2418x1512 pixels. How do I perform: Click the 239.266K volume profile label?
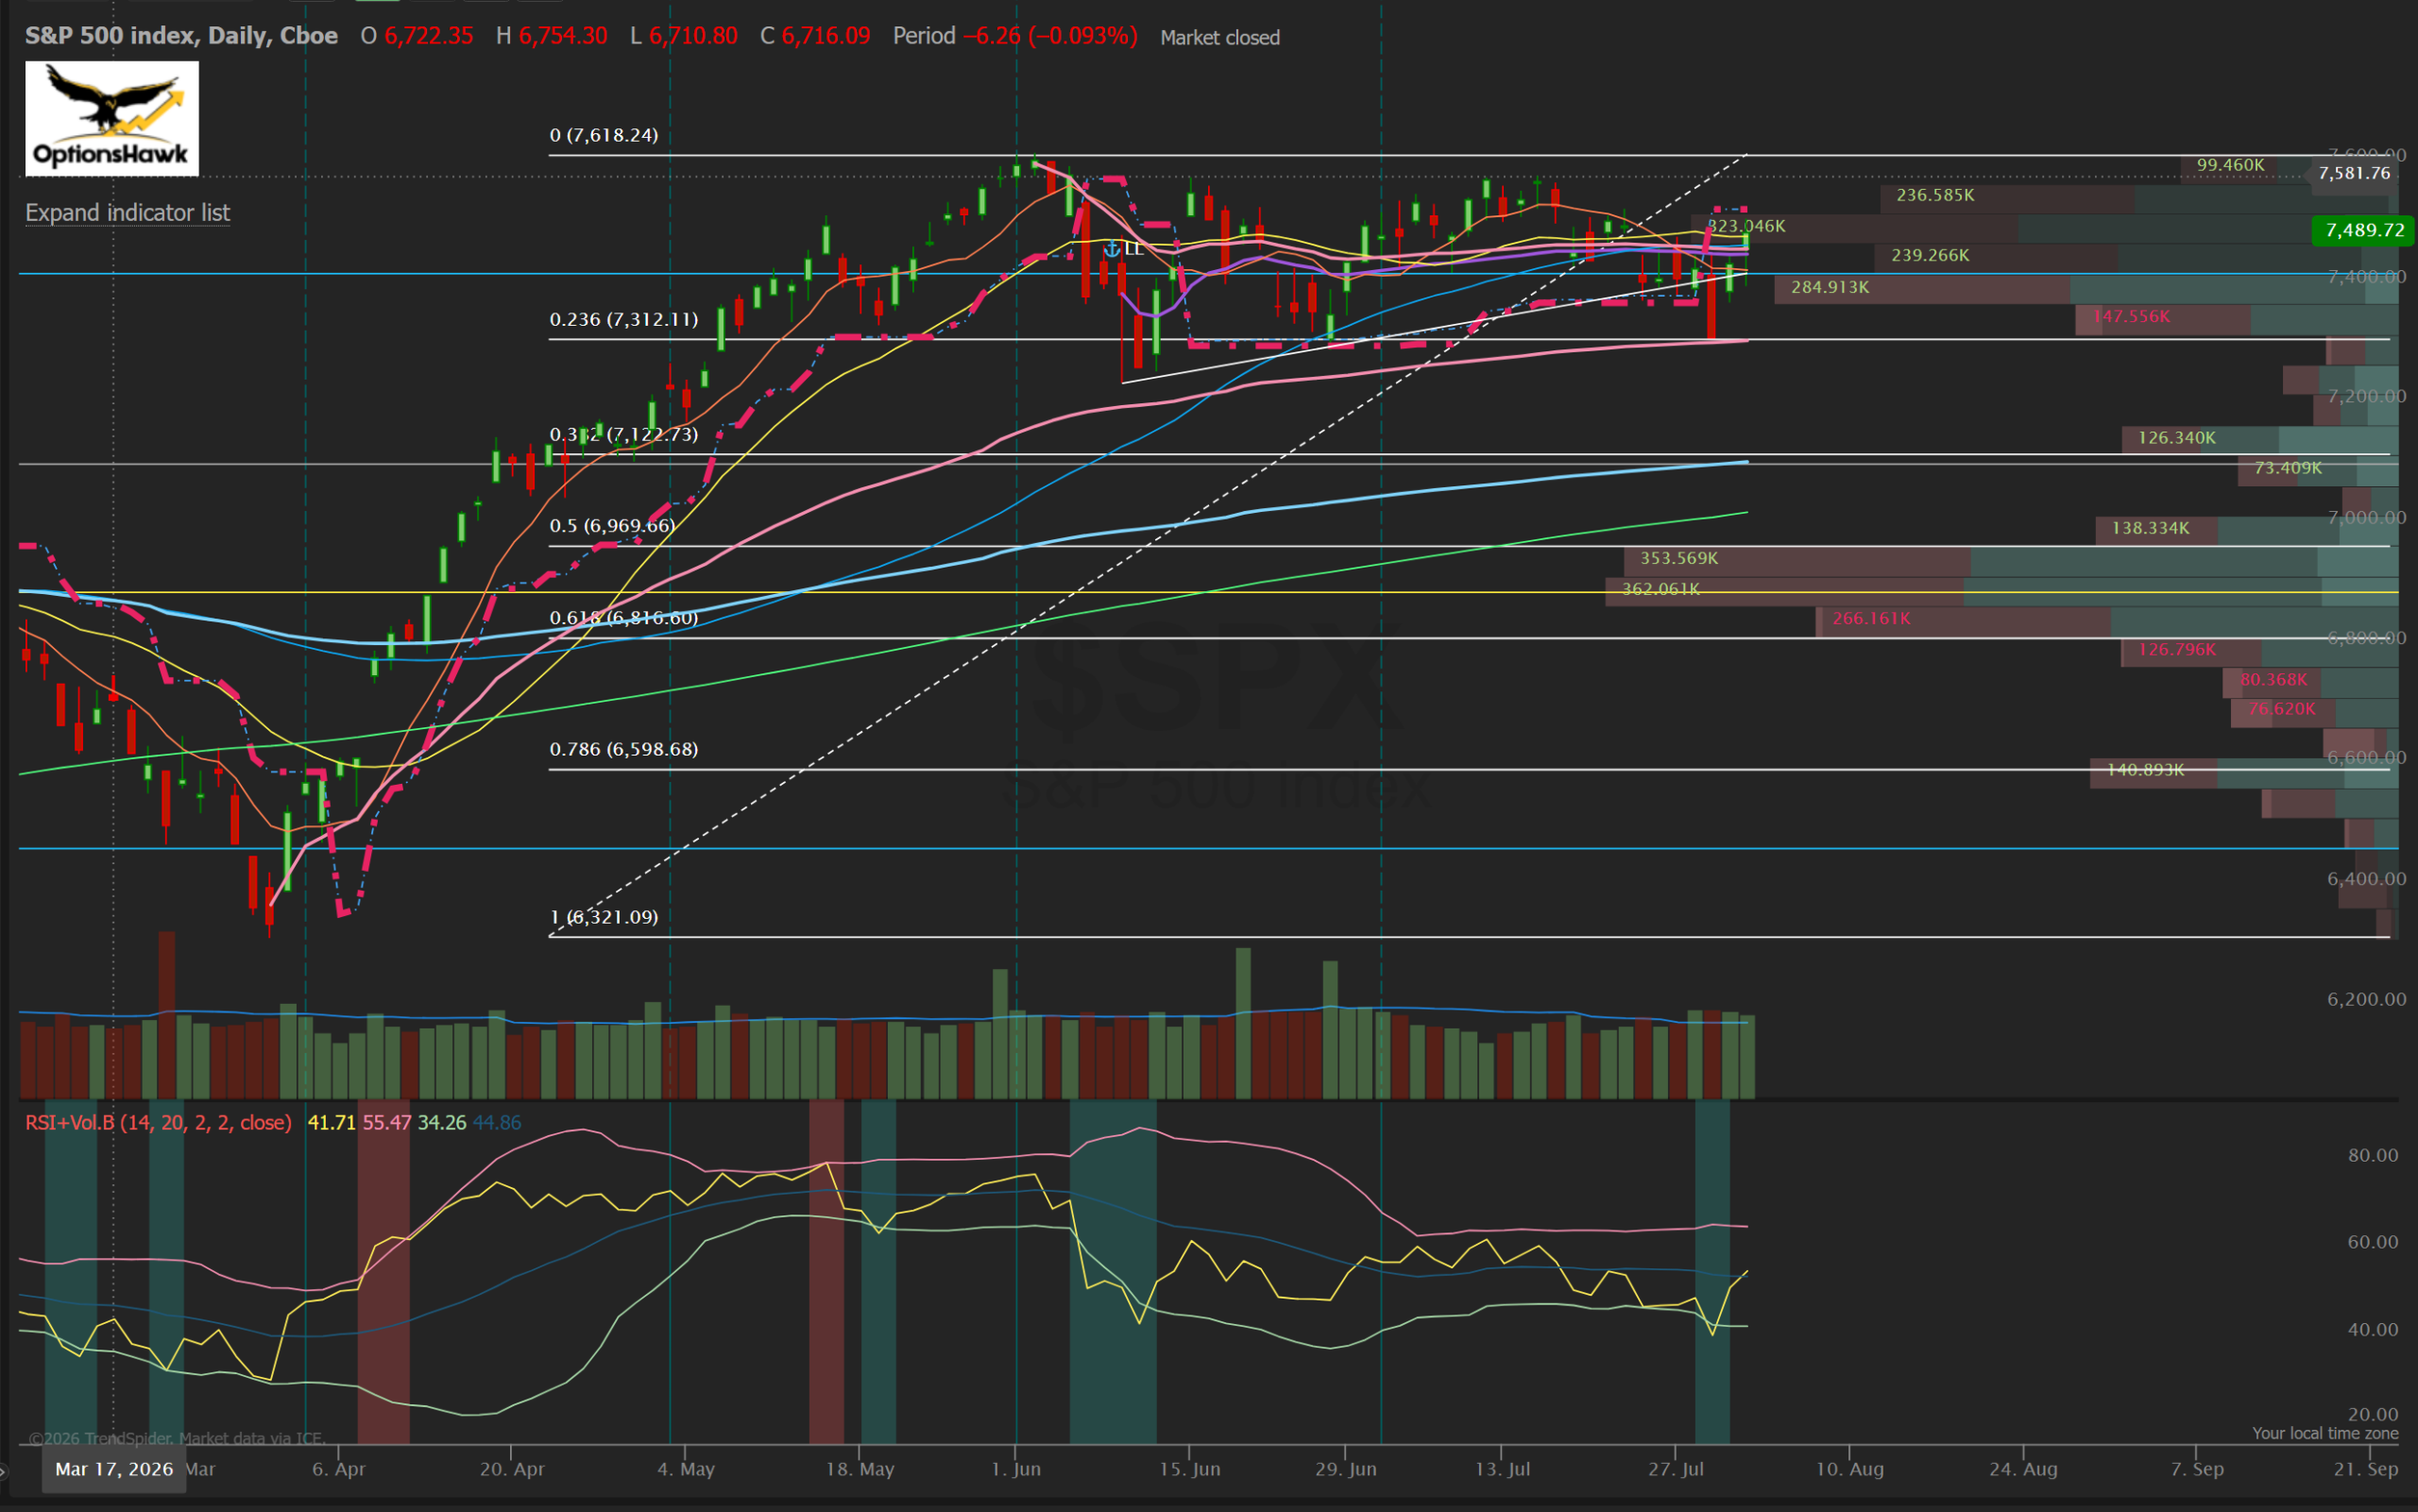(1930, 255)
